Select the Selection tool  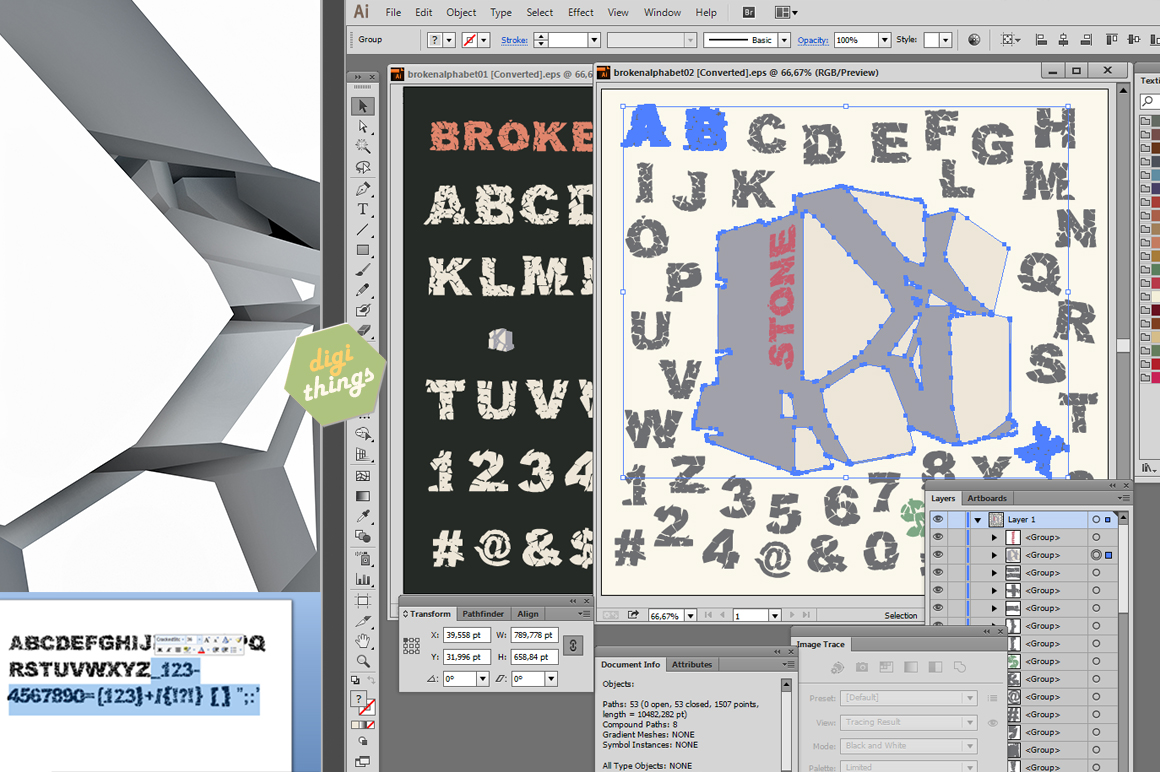[362, 106]
